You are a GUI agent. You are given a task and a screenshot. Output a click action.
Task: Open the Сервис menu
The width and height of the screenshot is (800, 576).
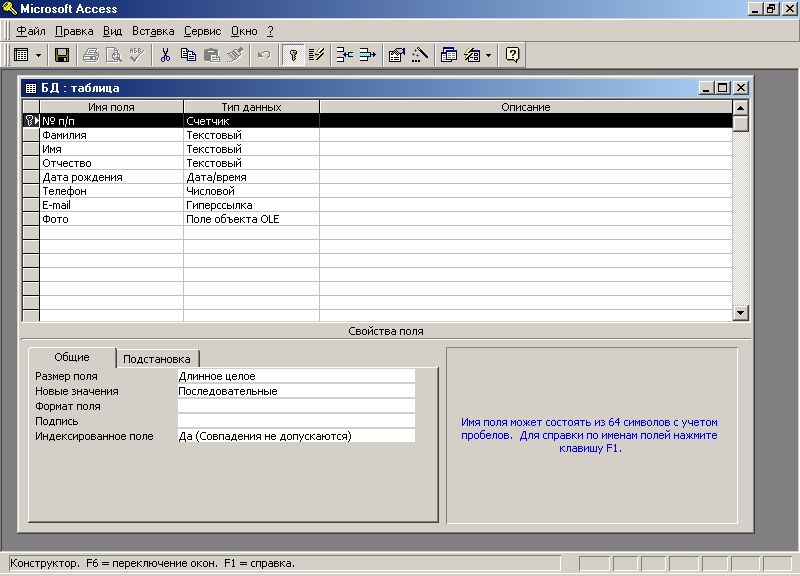click(203, 31)
